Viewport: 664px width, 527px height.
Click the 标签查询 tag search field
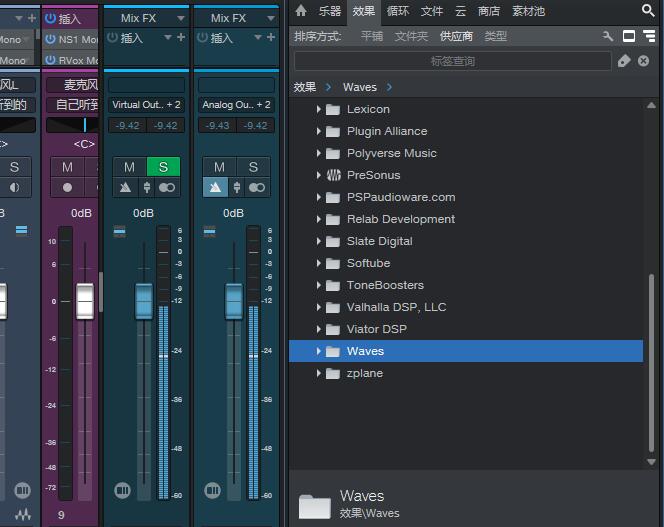coord(452,61)
